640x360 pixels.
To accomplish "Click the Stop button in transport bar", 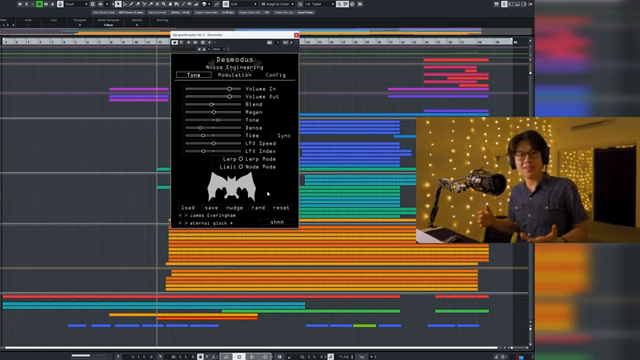I will point(239,357).
